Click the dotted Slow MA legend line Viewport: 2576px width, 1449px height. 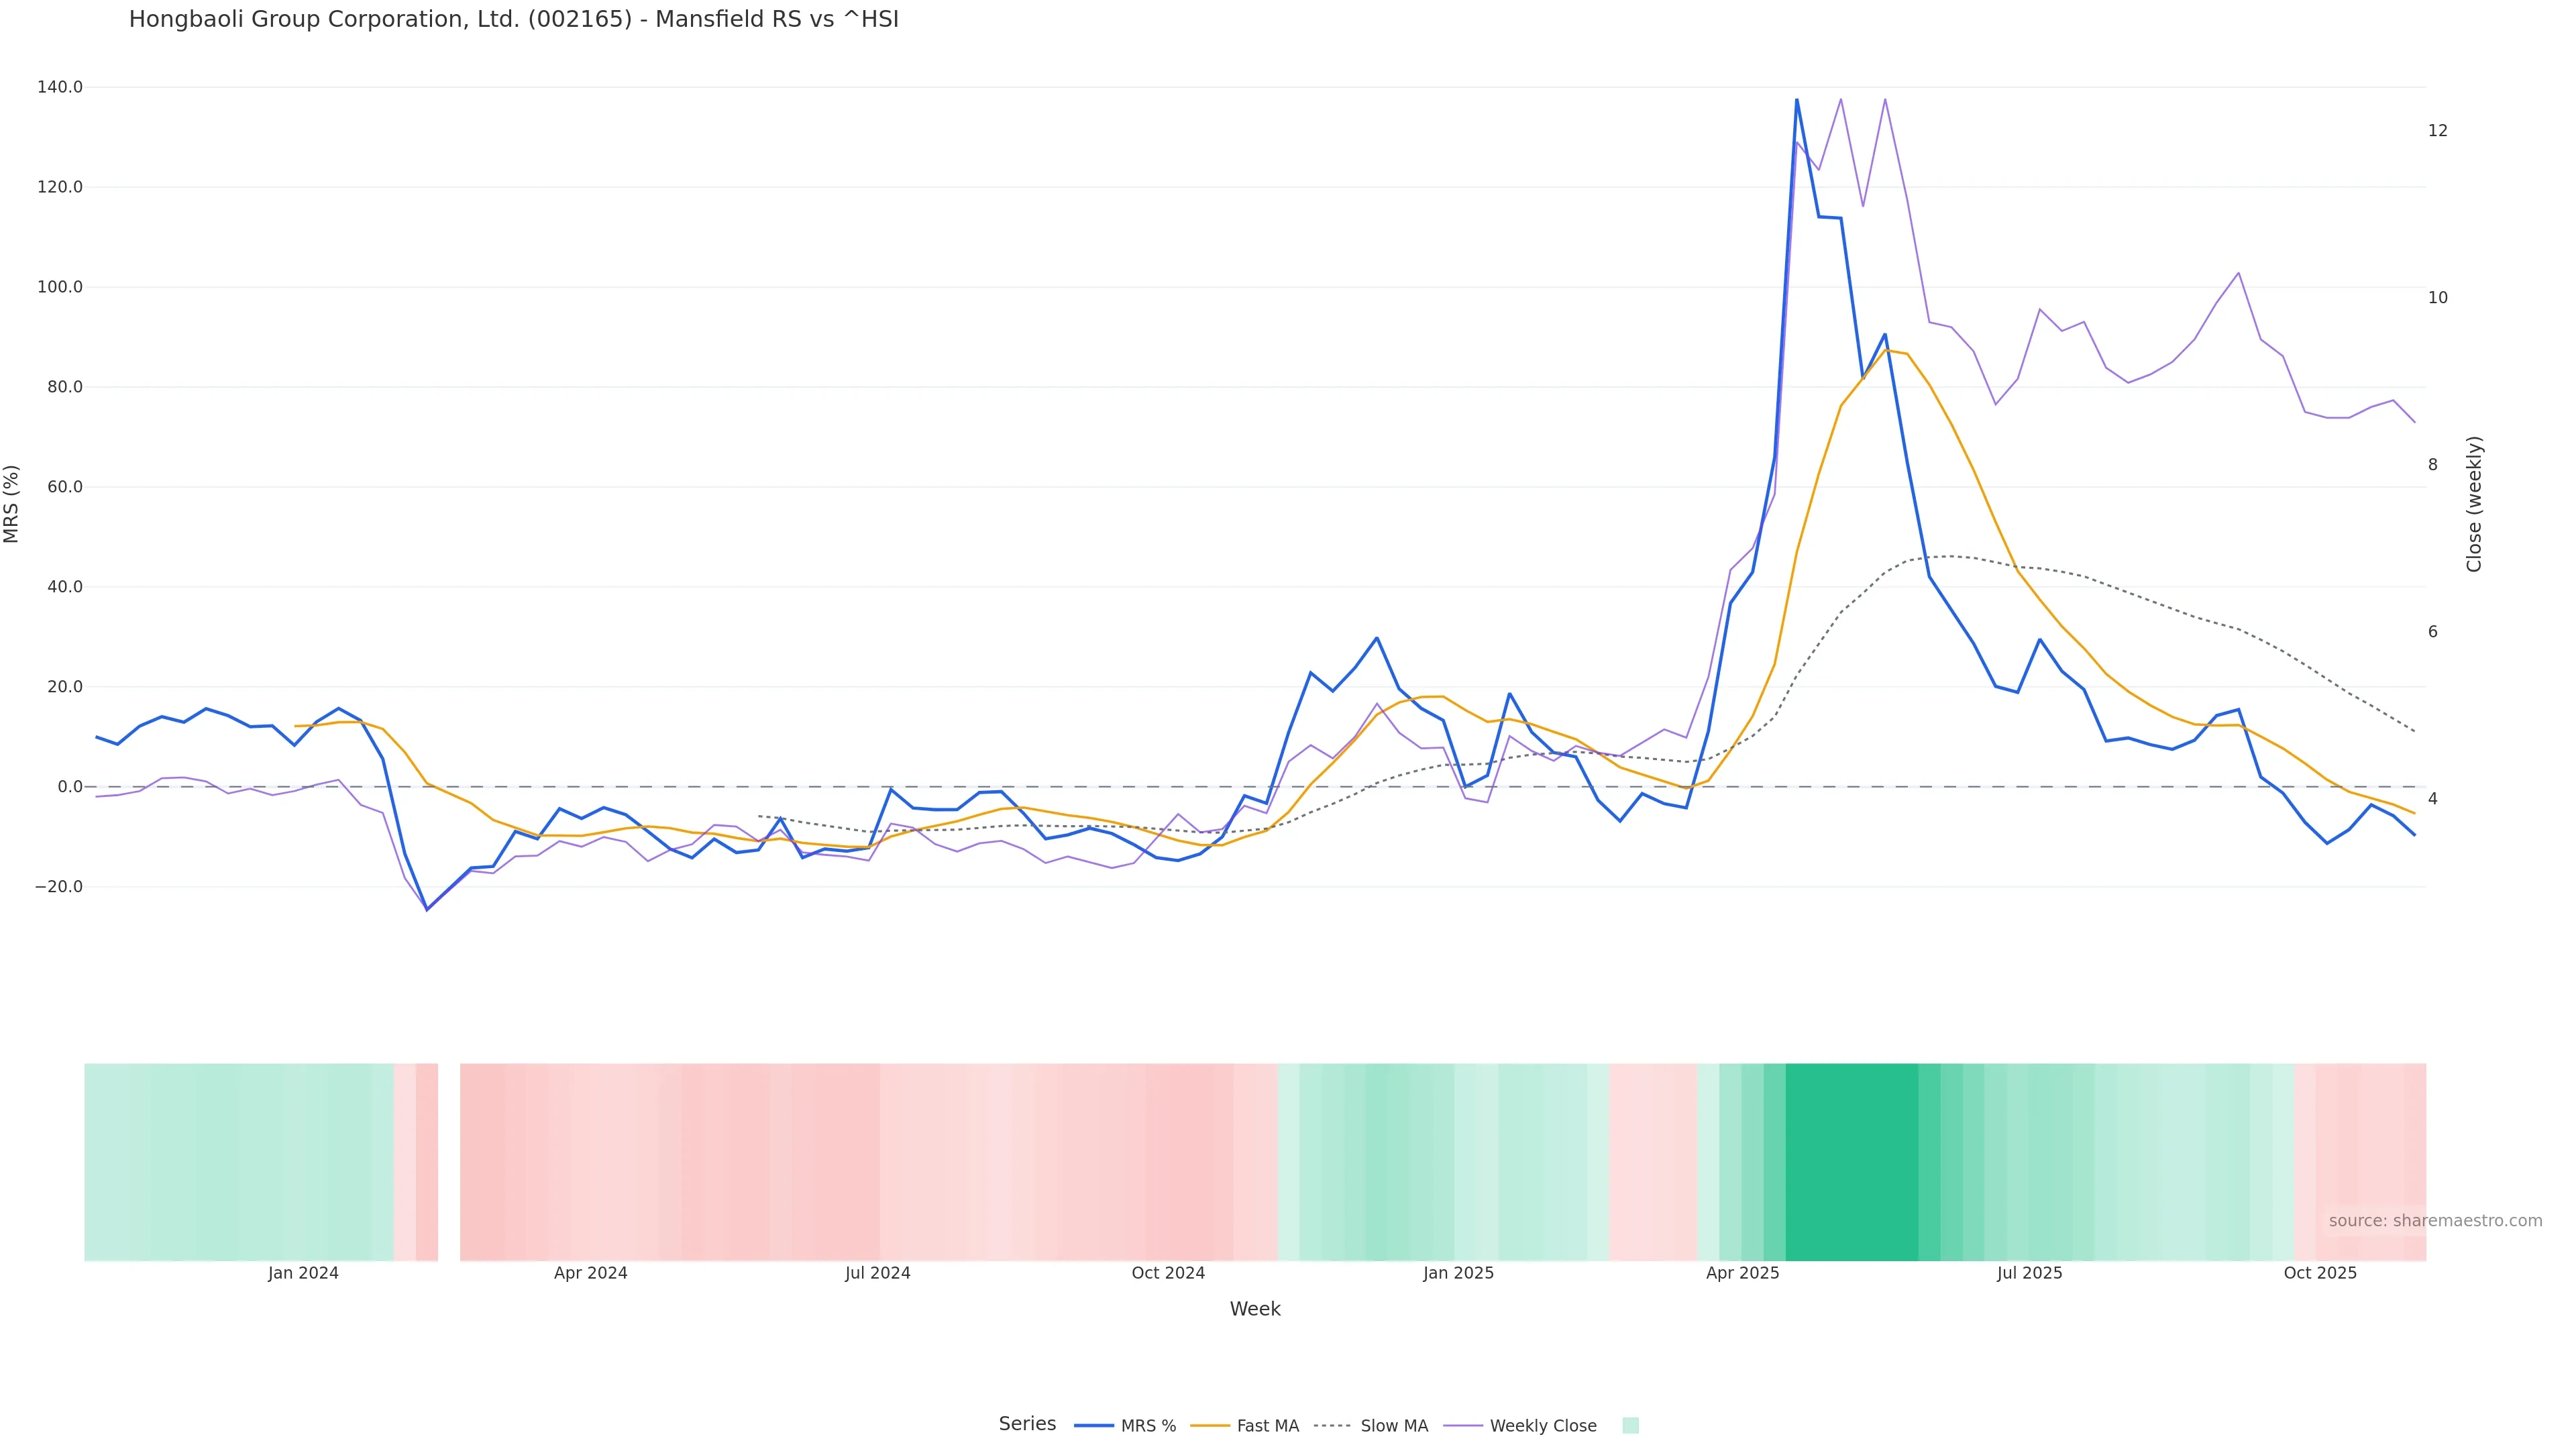[1332, 1426]
